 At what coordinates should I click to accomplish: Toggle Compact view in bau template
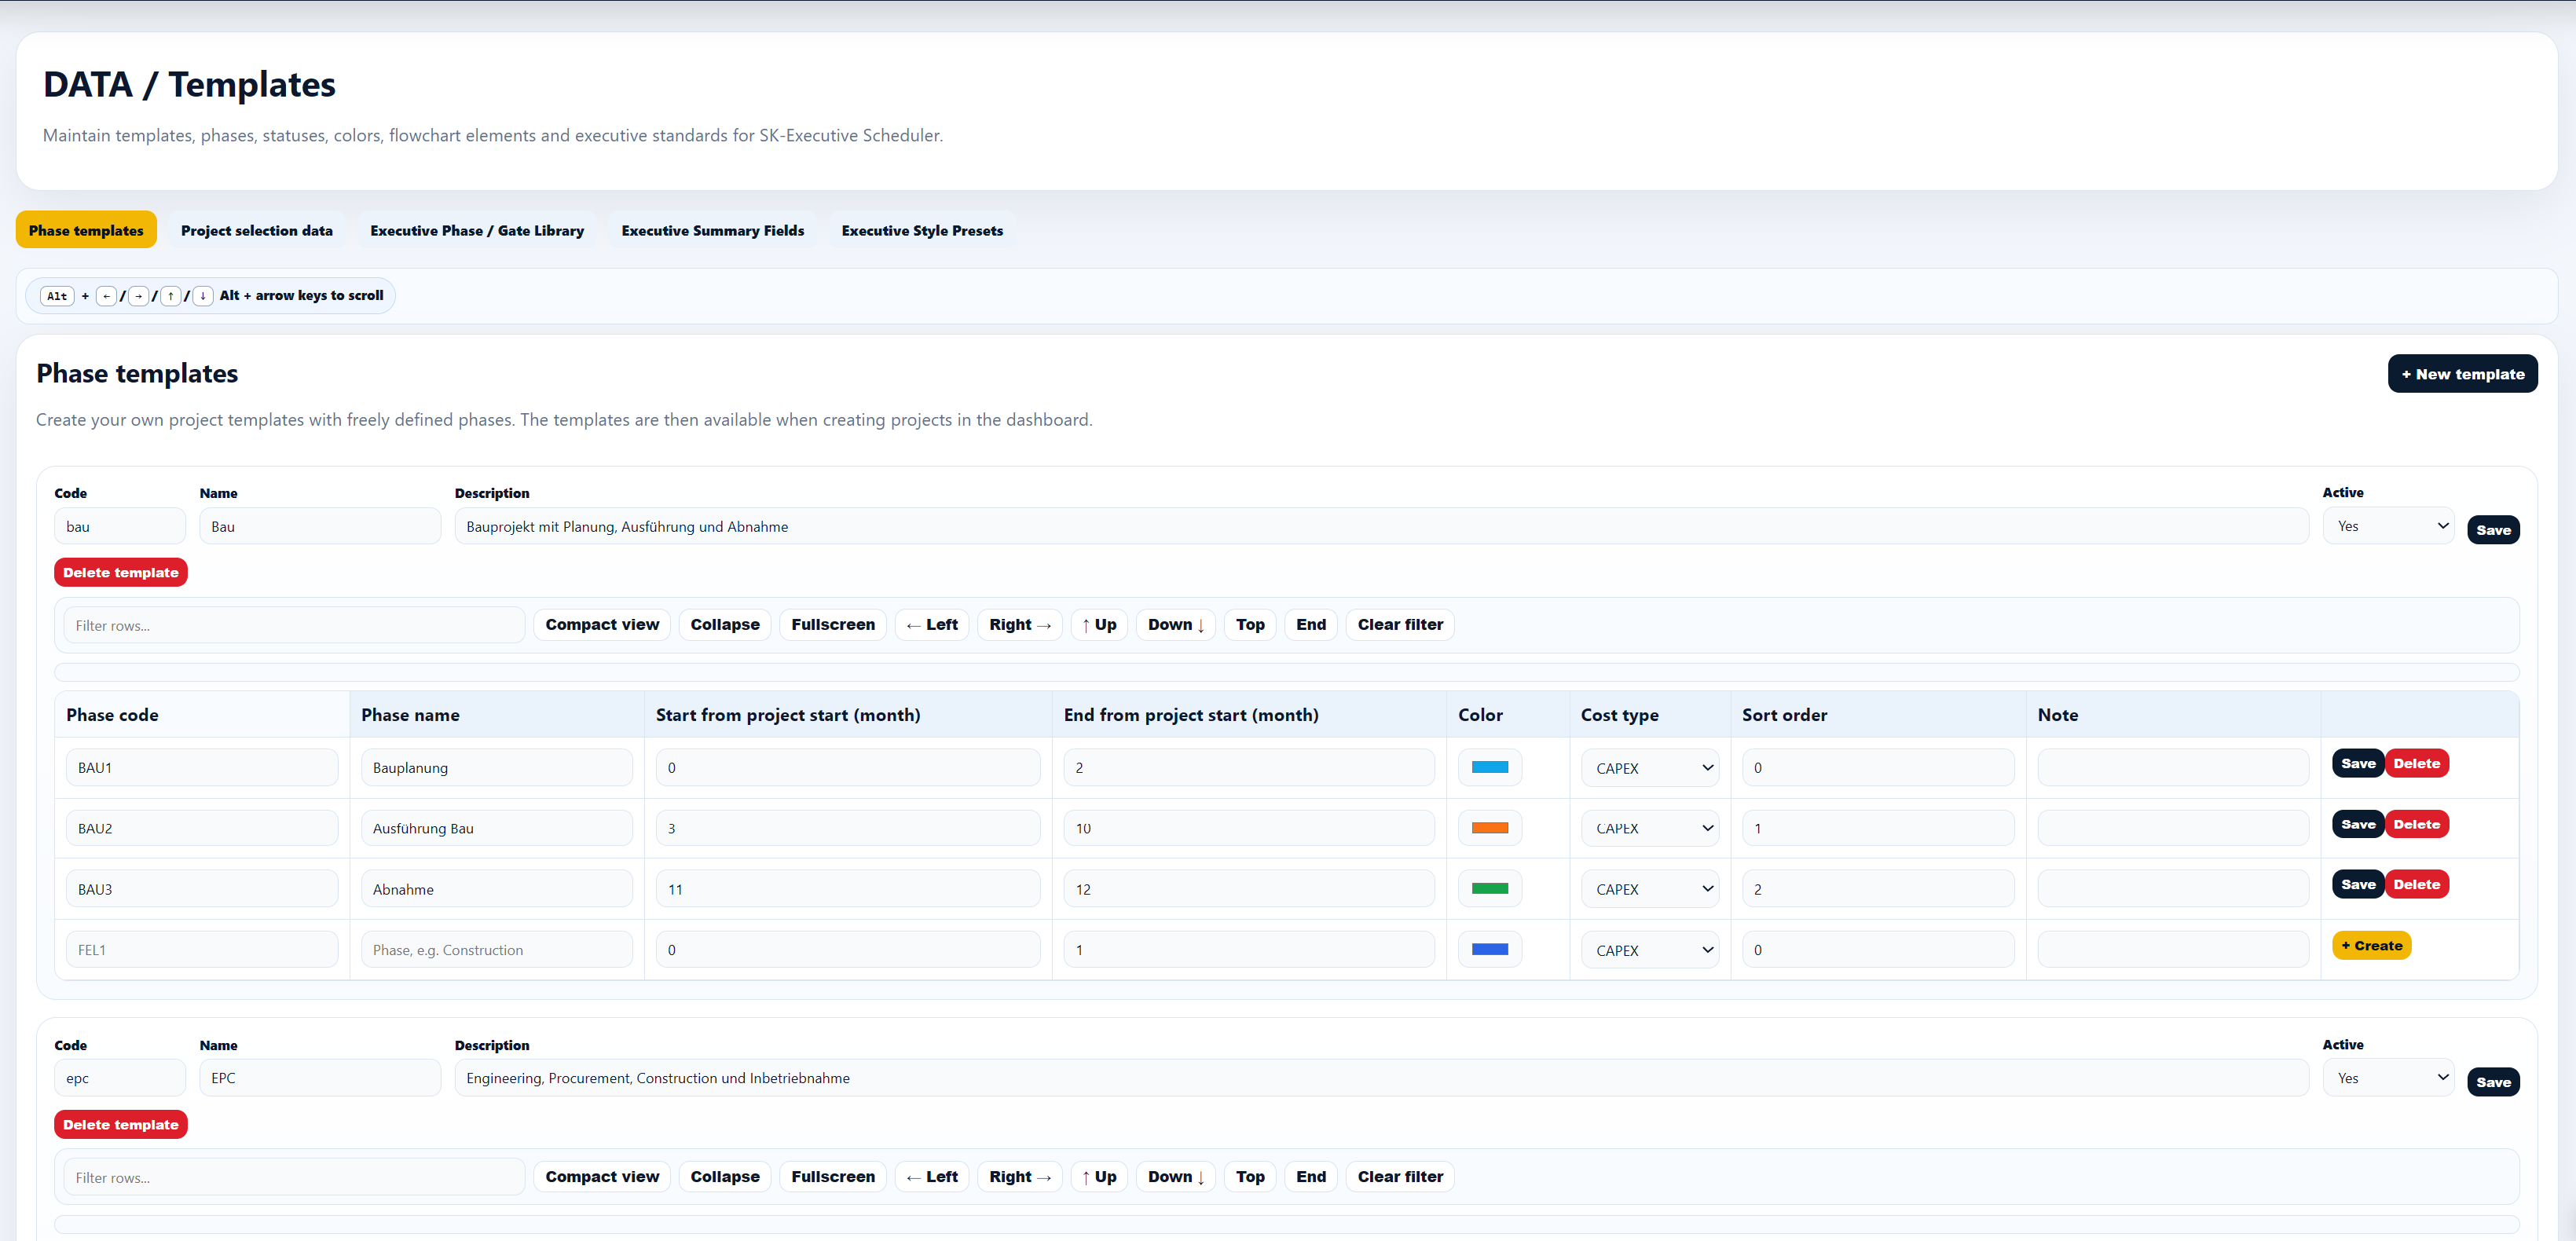(x=602, y=624)
